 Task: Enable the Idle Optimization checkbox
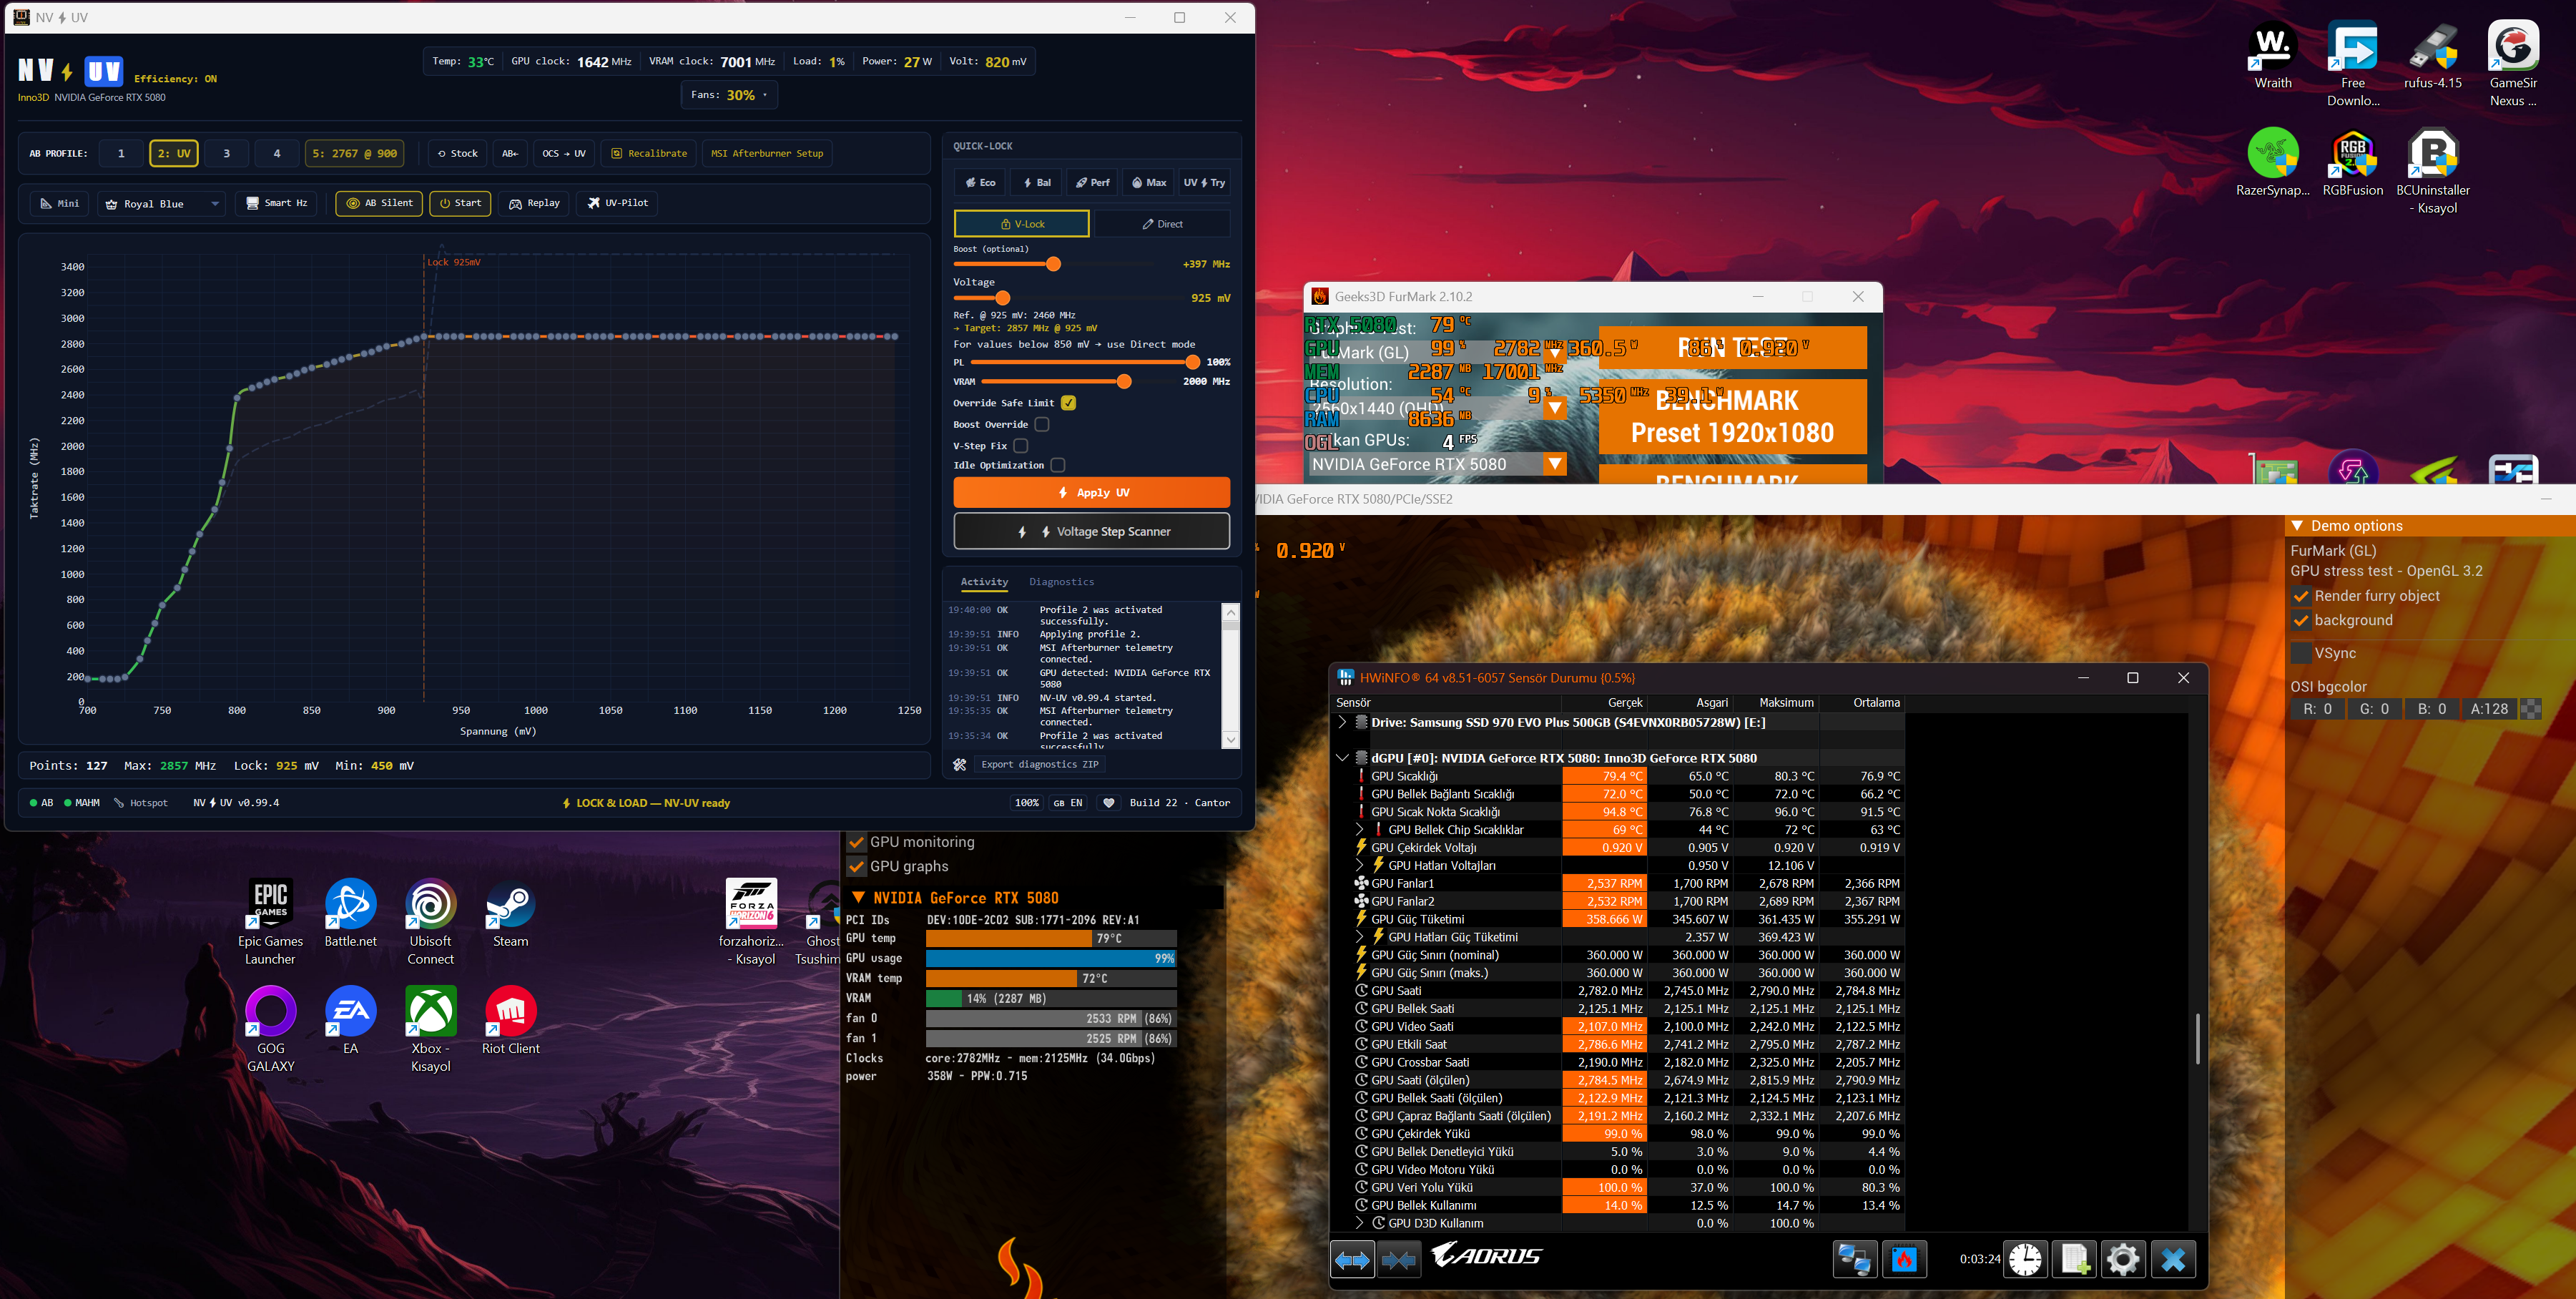point(1058,465)
